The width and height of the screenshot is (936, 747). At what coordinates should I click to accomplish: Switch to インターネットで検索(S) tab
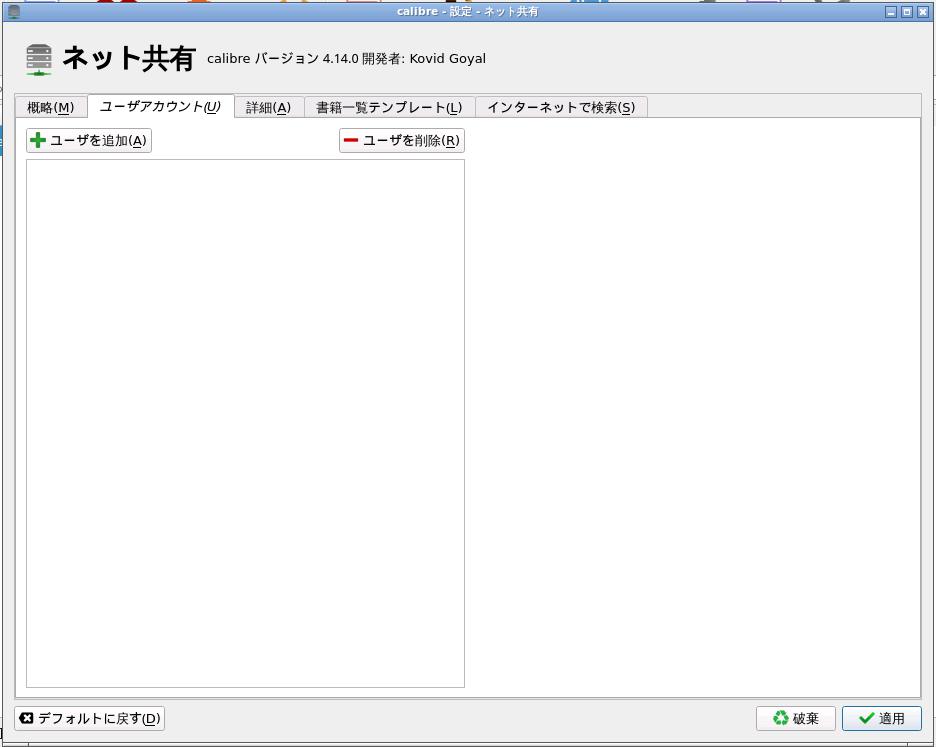pyautogui.click(x=561, y=107)
